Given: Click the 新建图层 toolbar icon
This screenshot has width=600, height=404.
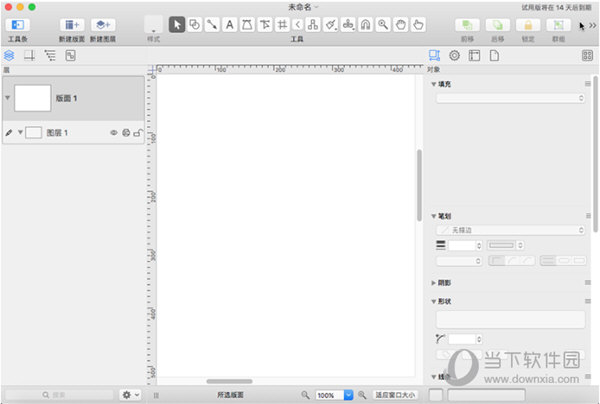Looking at the screenshot, I should click(102, 24).
